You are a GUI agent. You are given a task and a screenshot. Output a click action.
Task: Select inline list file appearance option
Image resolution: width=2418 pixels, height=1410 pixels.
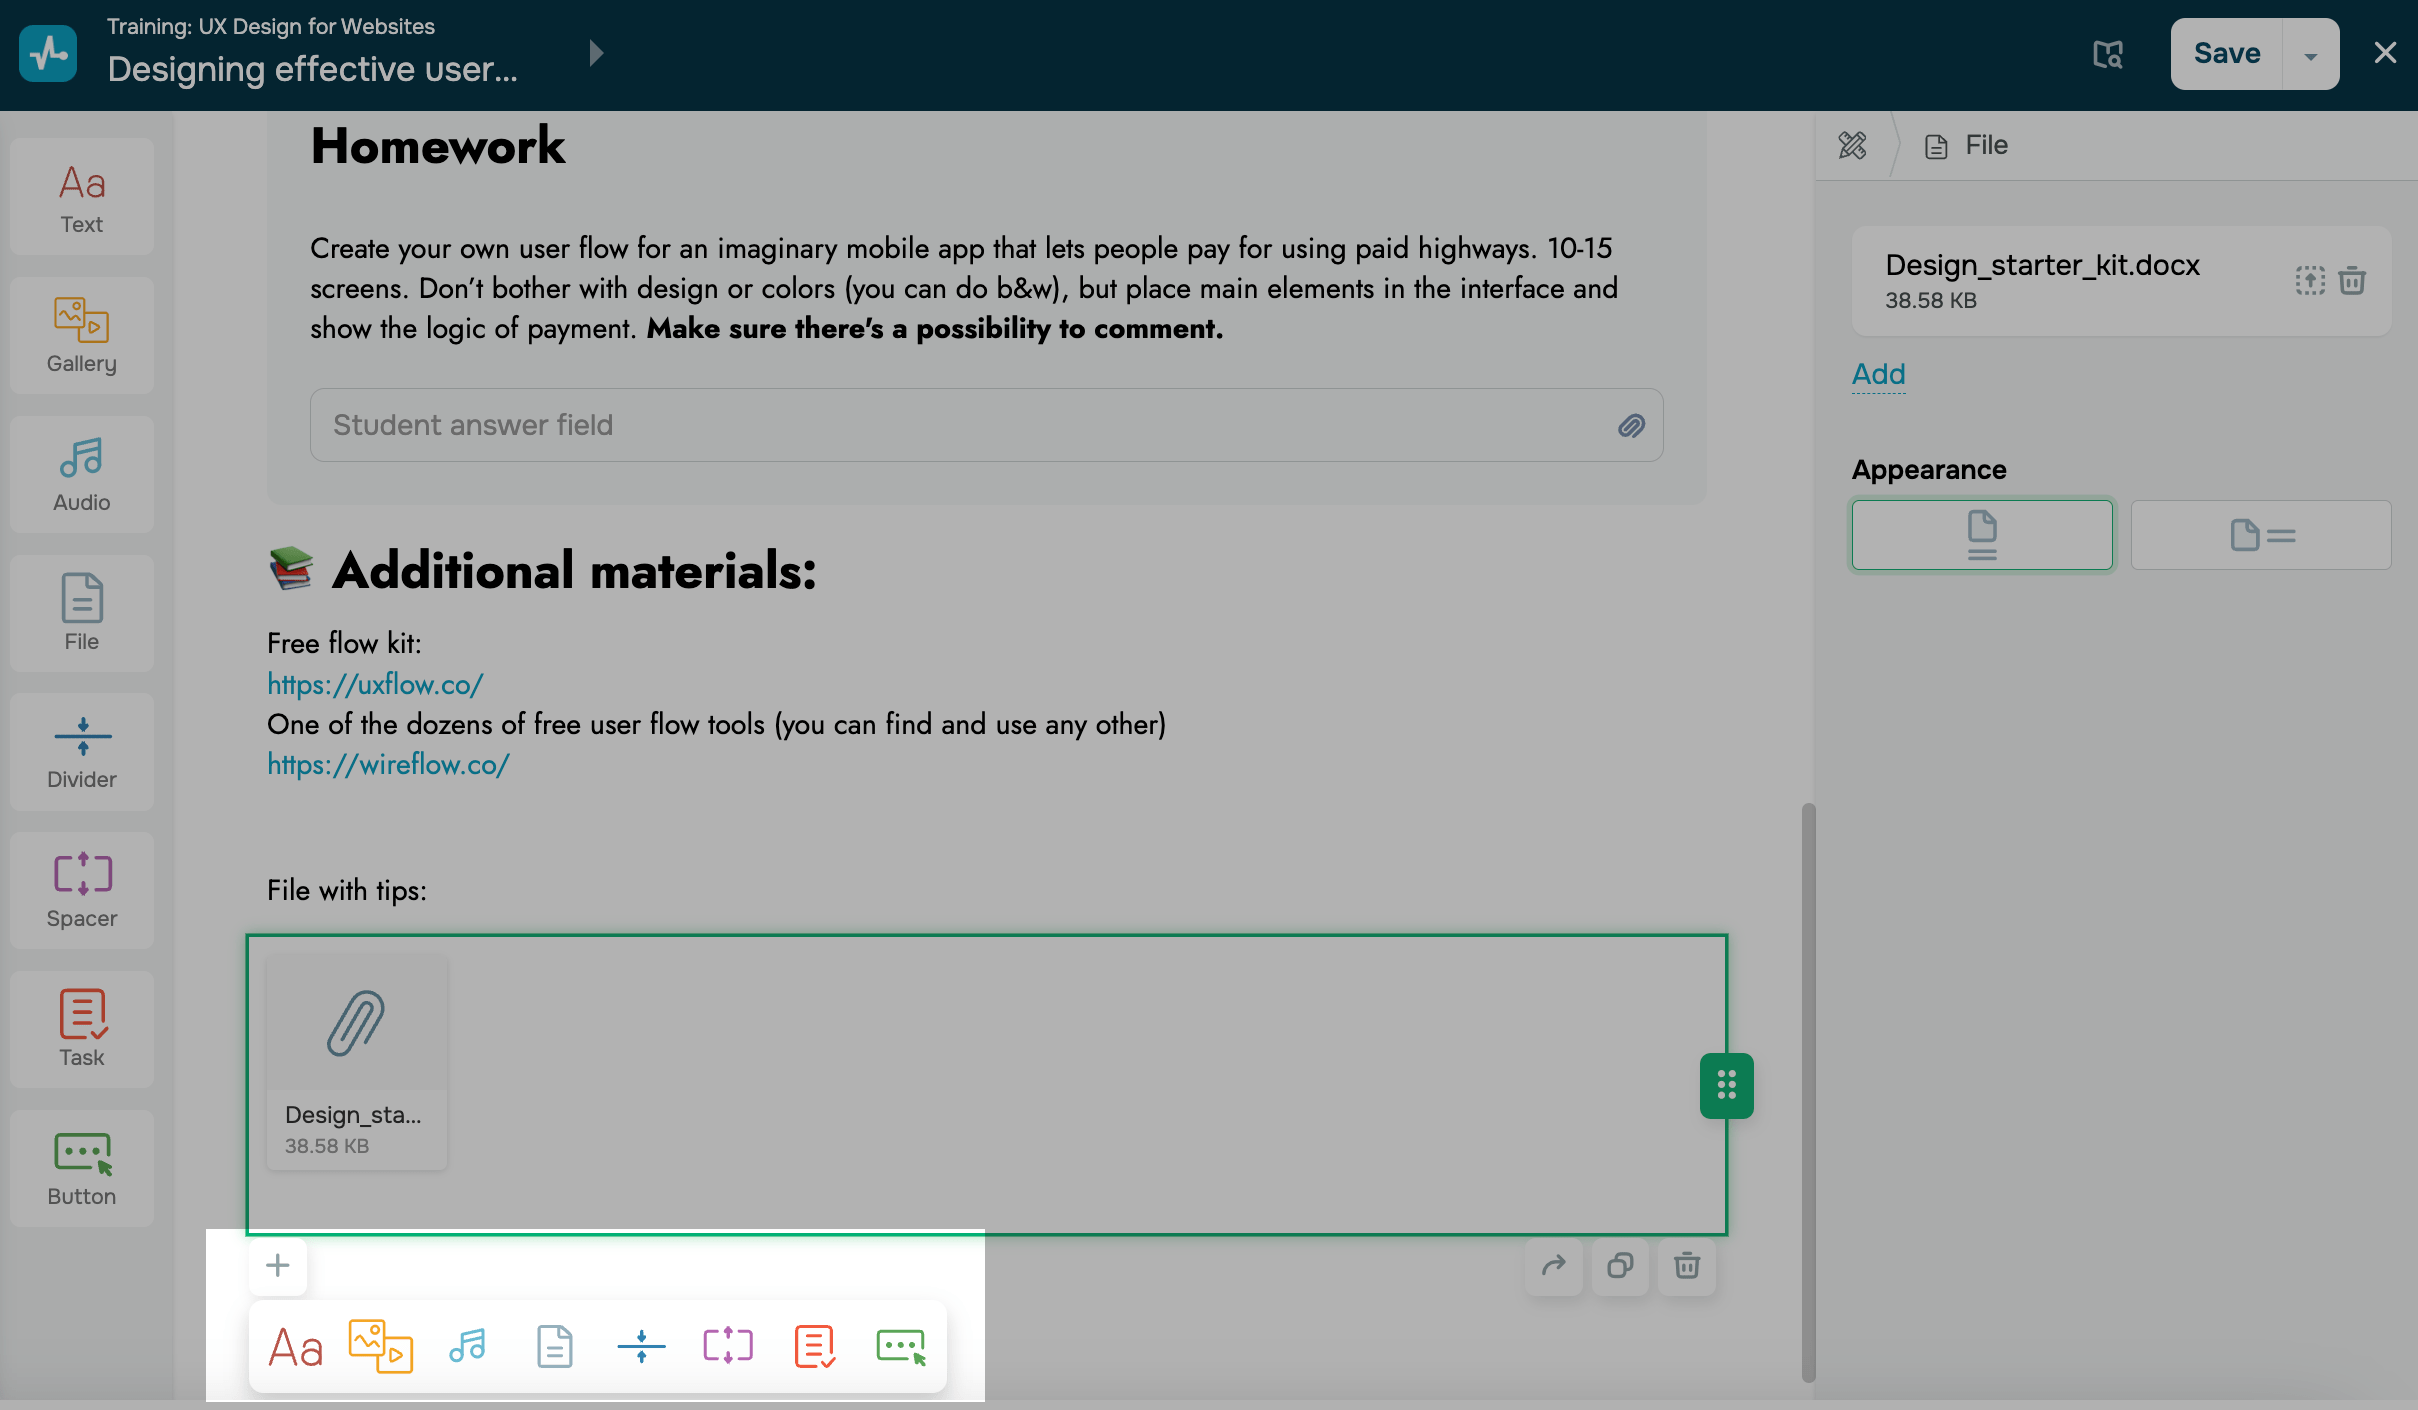2260,535
